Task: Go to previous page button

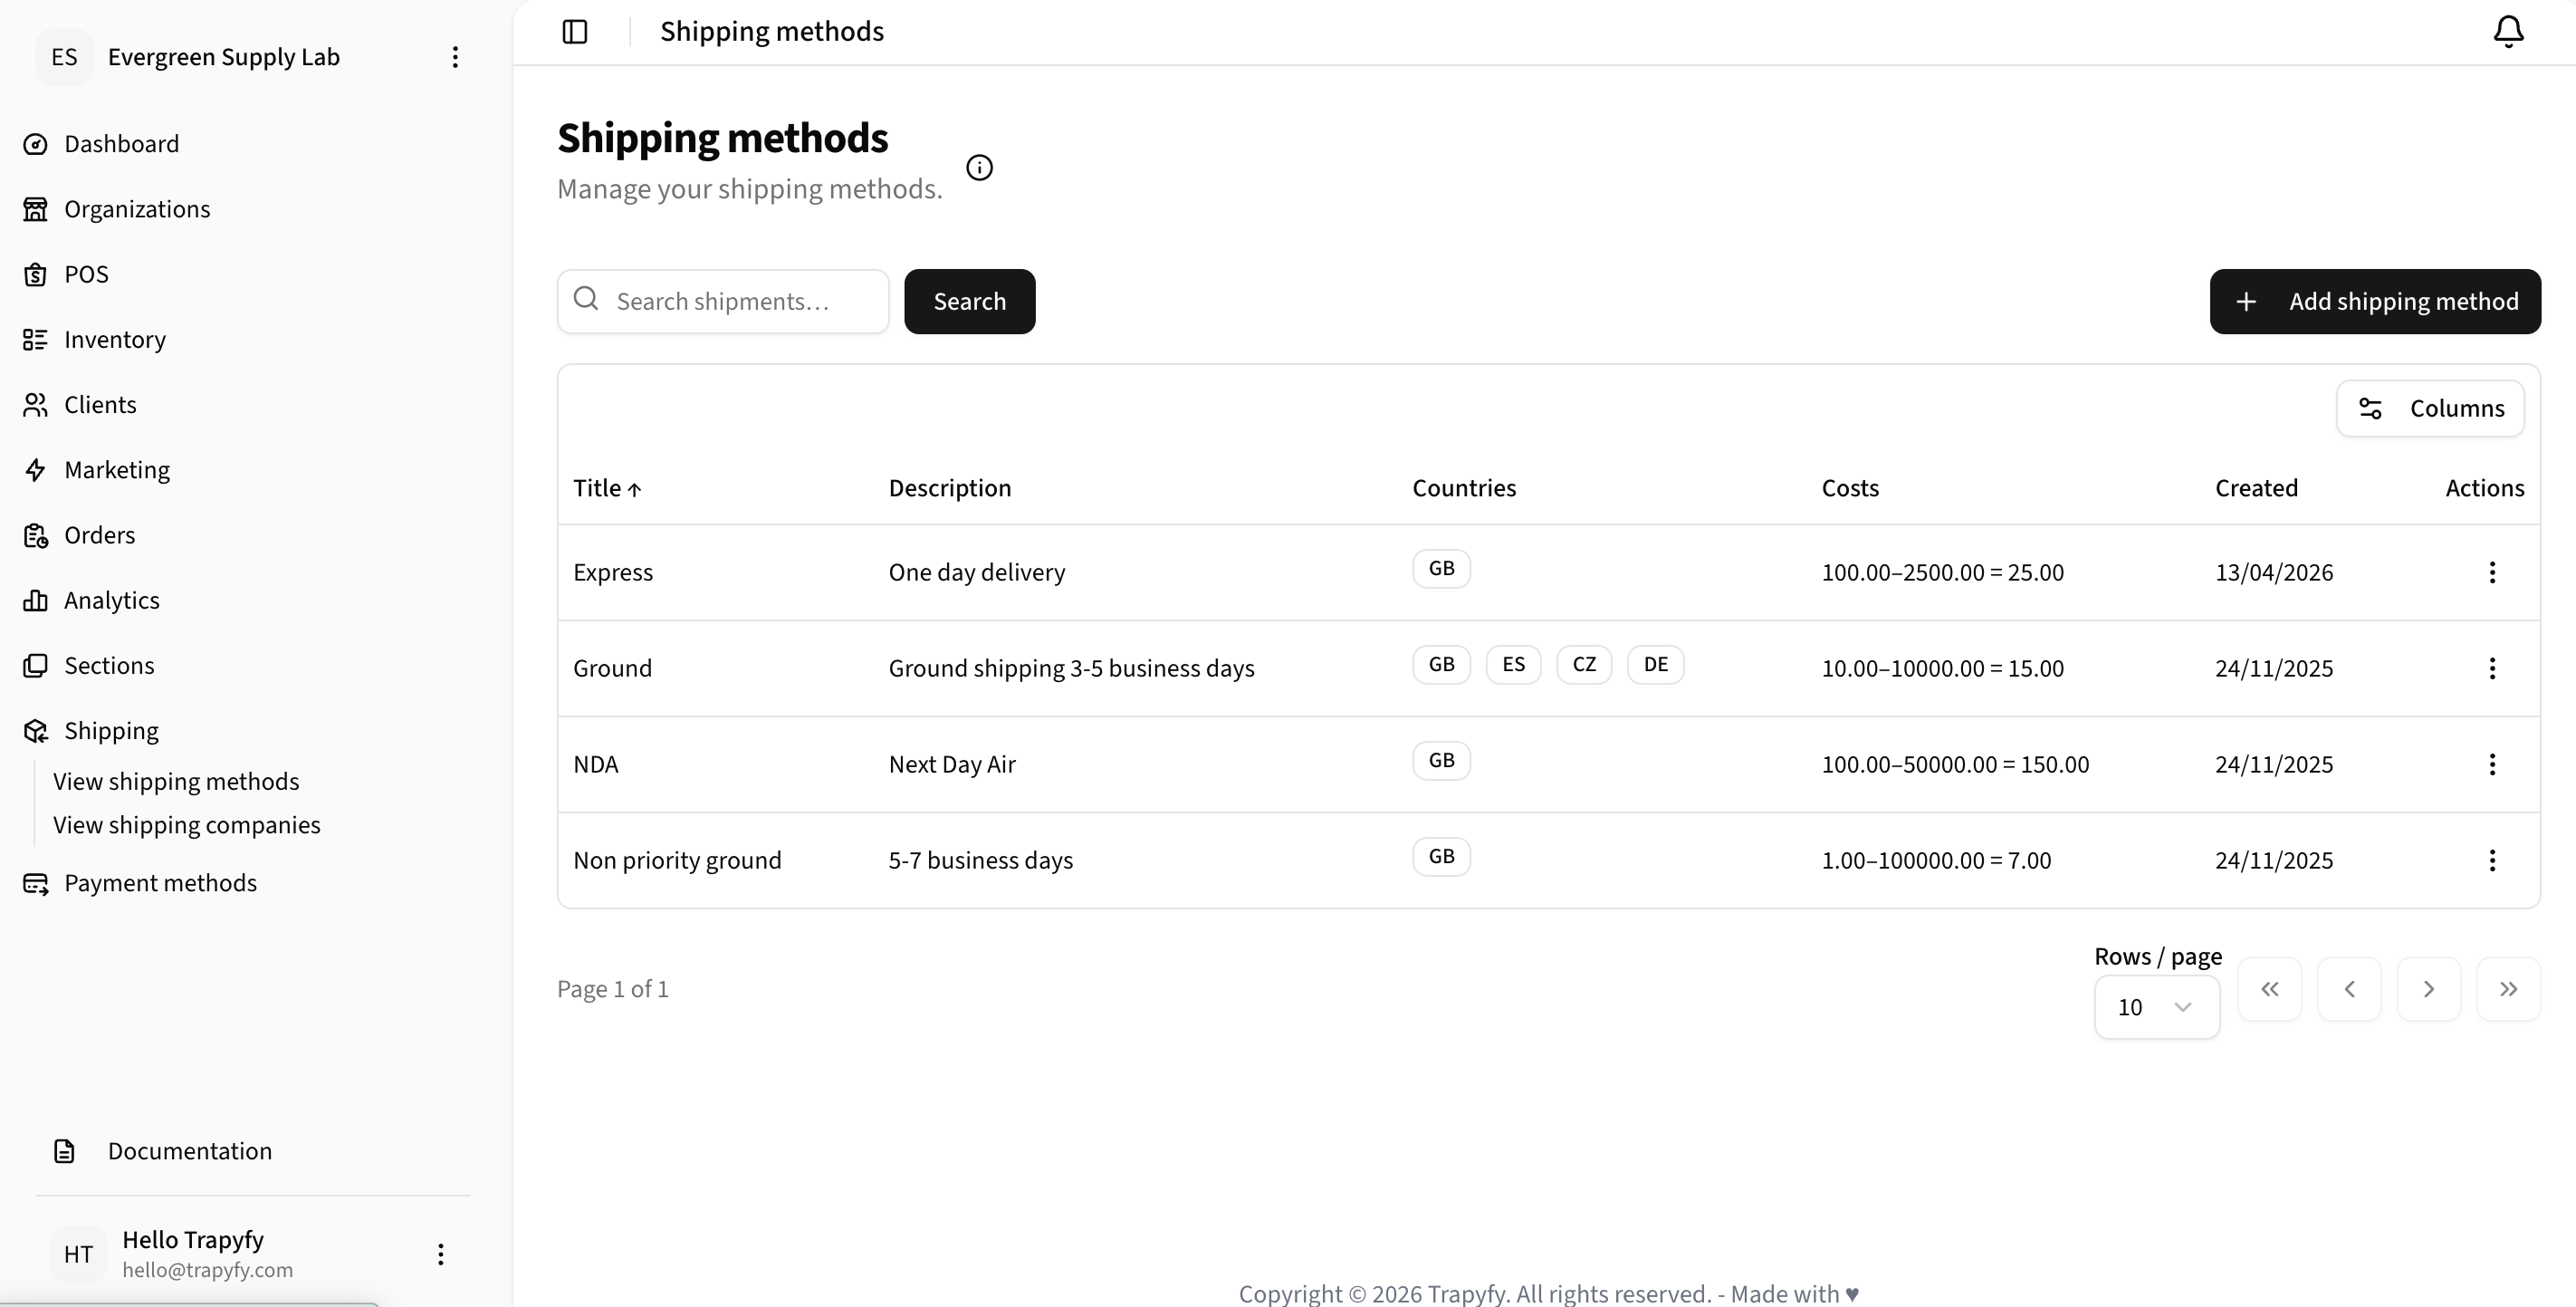Action: tap(2349, 989)
